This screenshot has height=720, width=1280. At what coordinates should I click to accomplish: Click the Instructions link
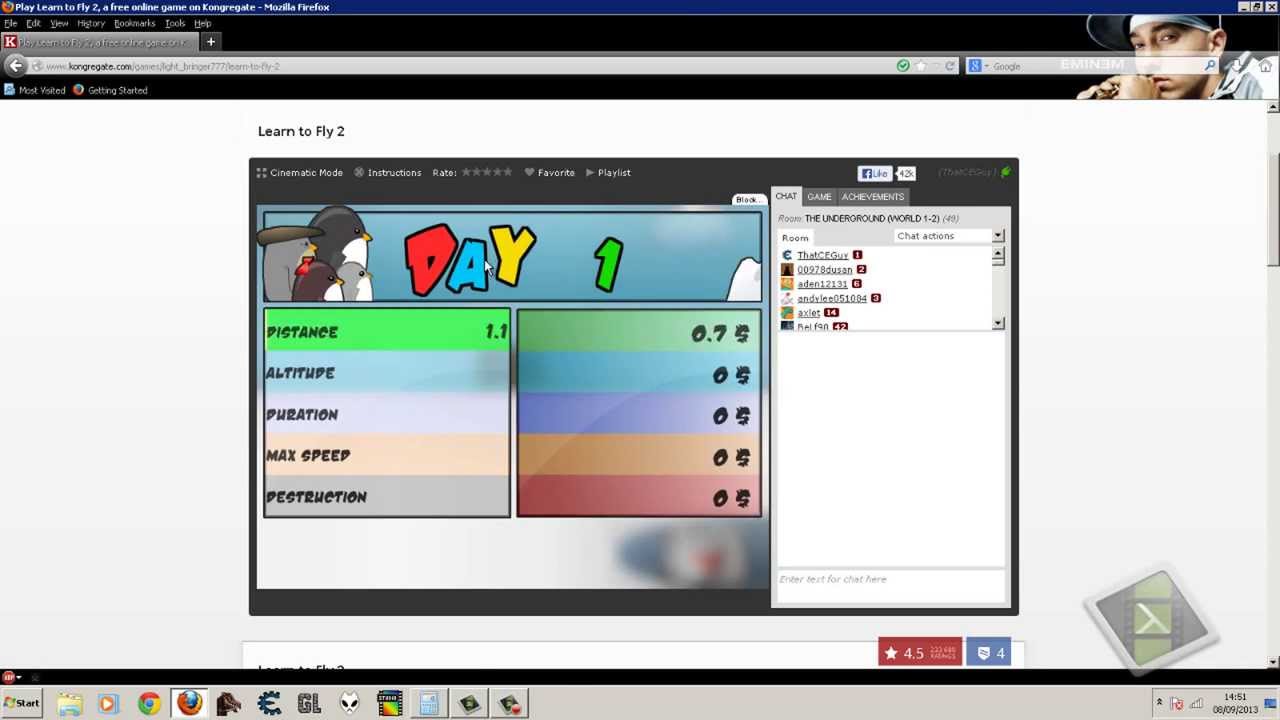(388, 172)
